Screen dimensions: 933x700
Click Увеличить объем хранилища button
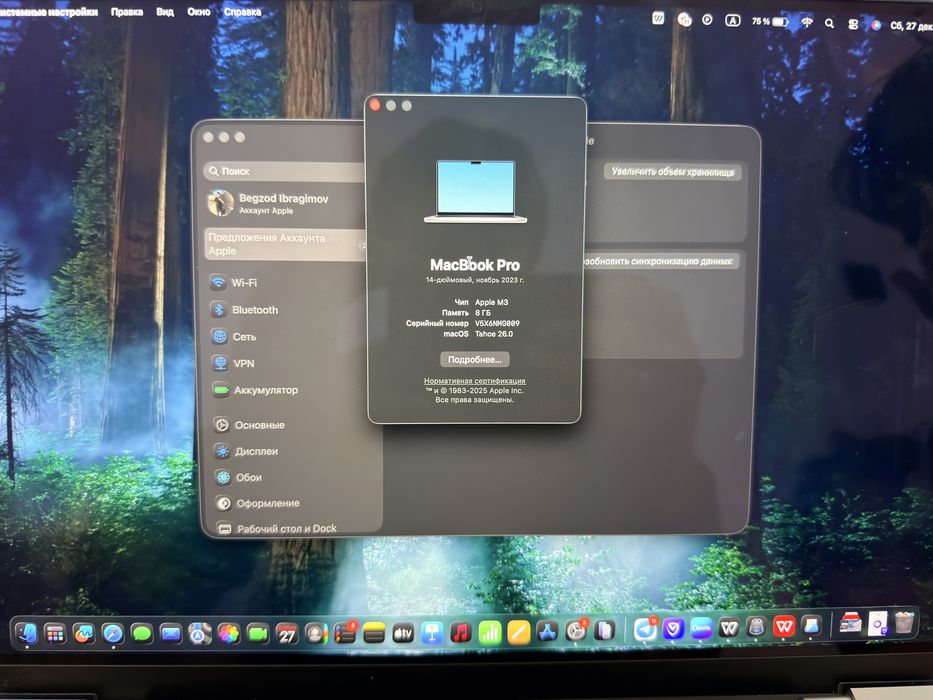tap(672, 172)
